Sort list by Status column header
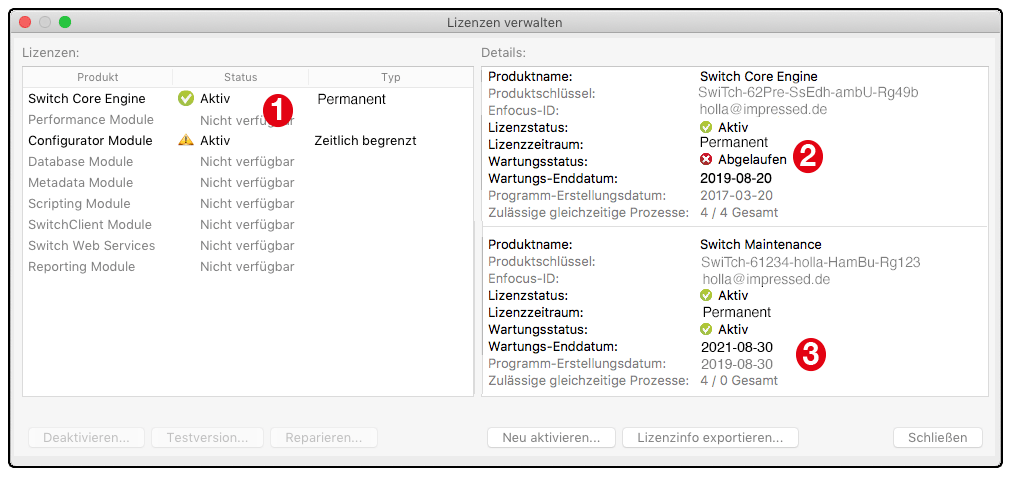Image resolution: width=1011 pixels, height=500 pixels. click(240, 77)
